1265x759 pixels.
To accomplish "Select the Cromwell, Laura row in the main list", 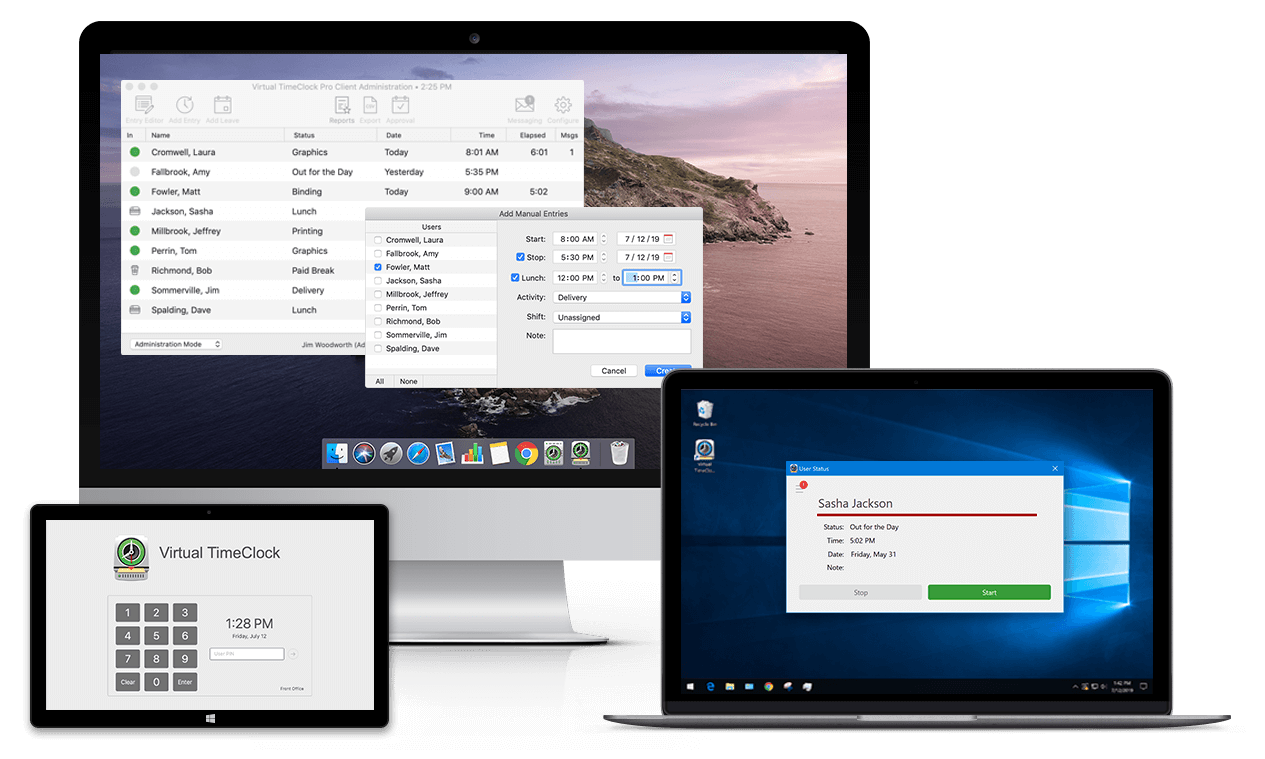I will point(353,152).
